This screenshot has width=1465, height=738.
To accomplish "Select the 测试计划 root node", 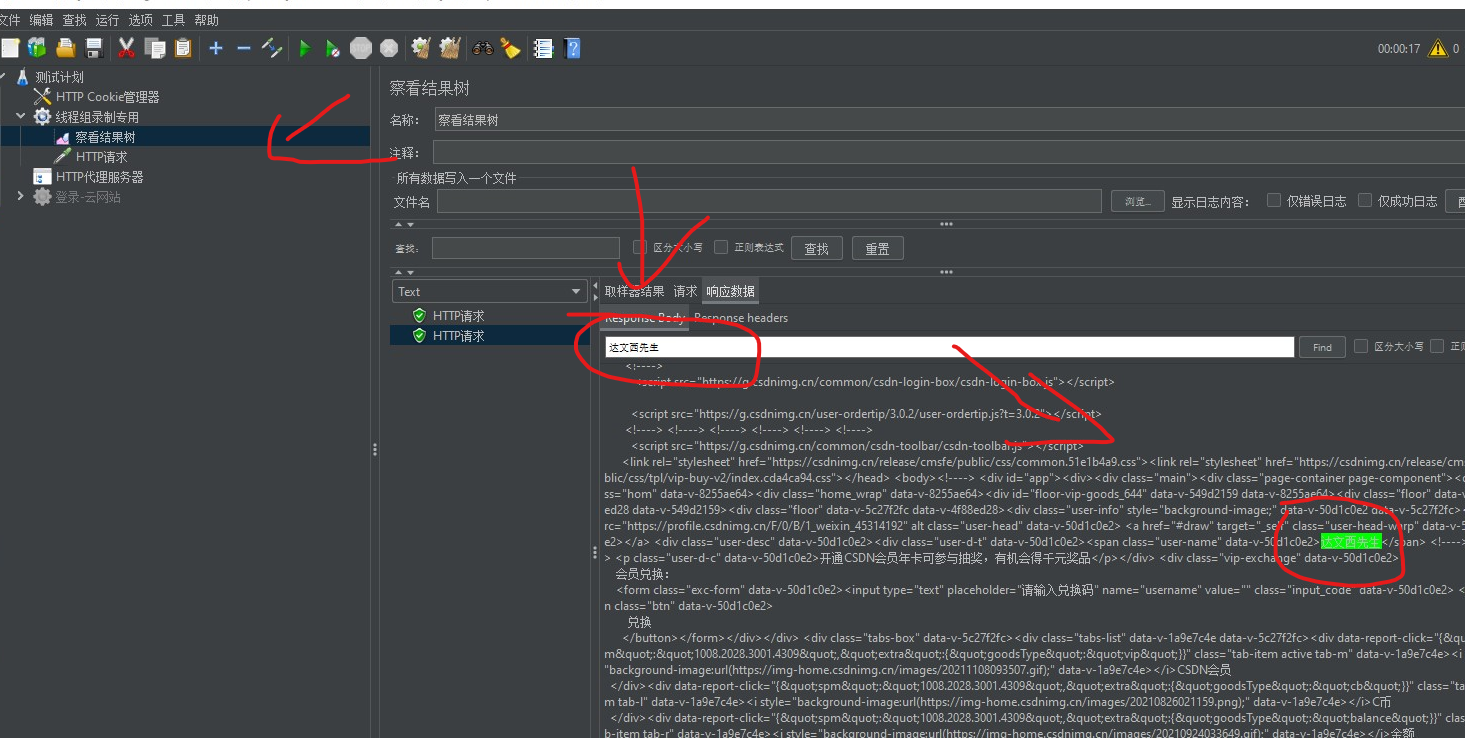I will 60,77.
